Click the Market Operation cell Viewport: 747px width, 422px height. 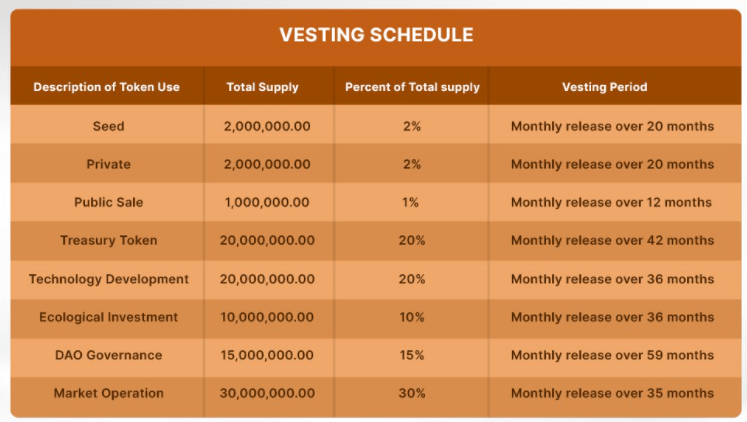pos(108,393)
